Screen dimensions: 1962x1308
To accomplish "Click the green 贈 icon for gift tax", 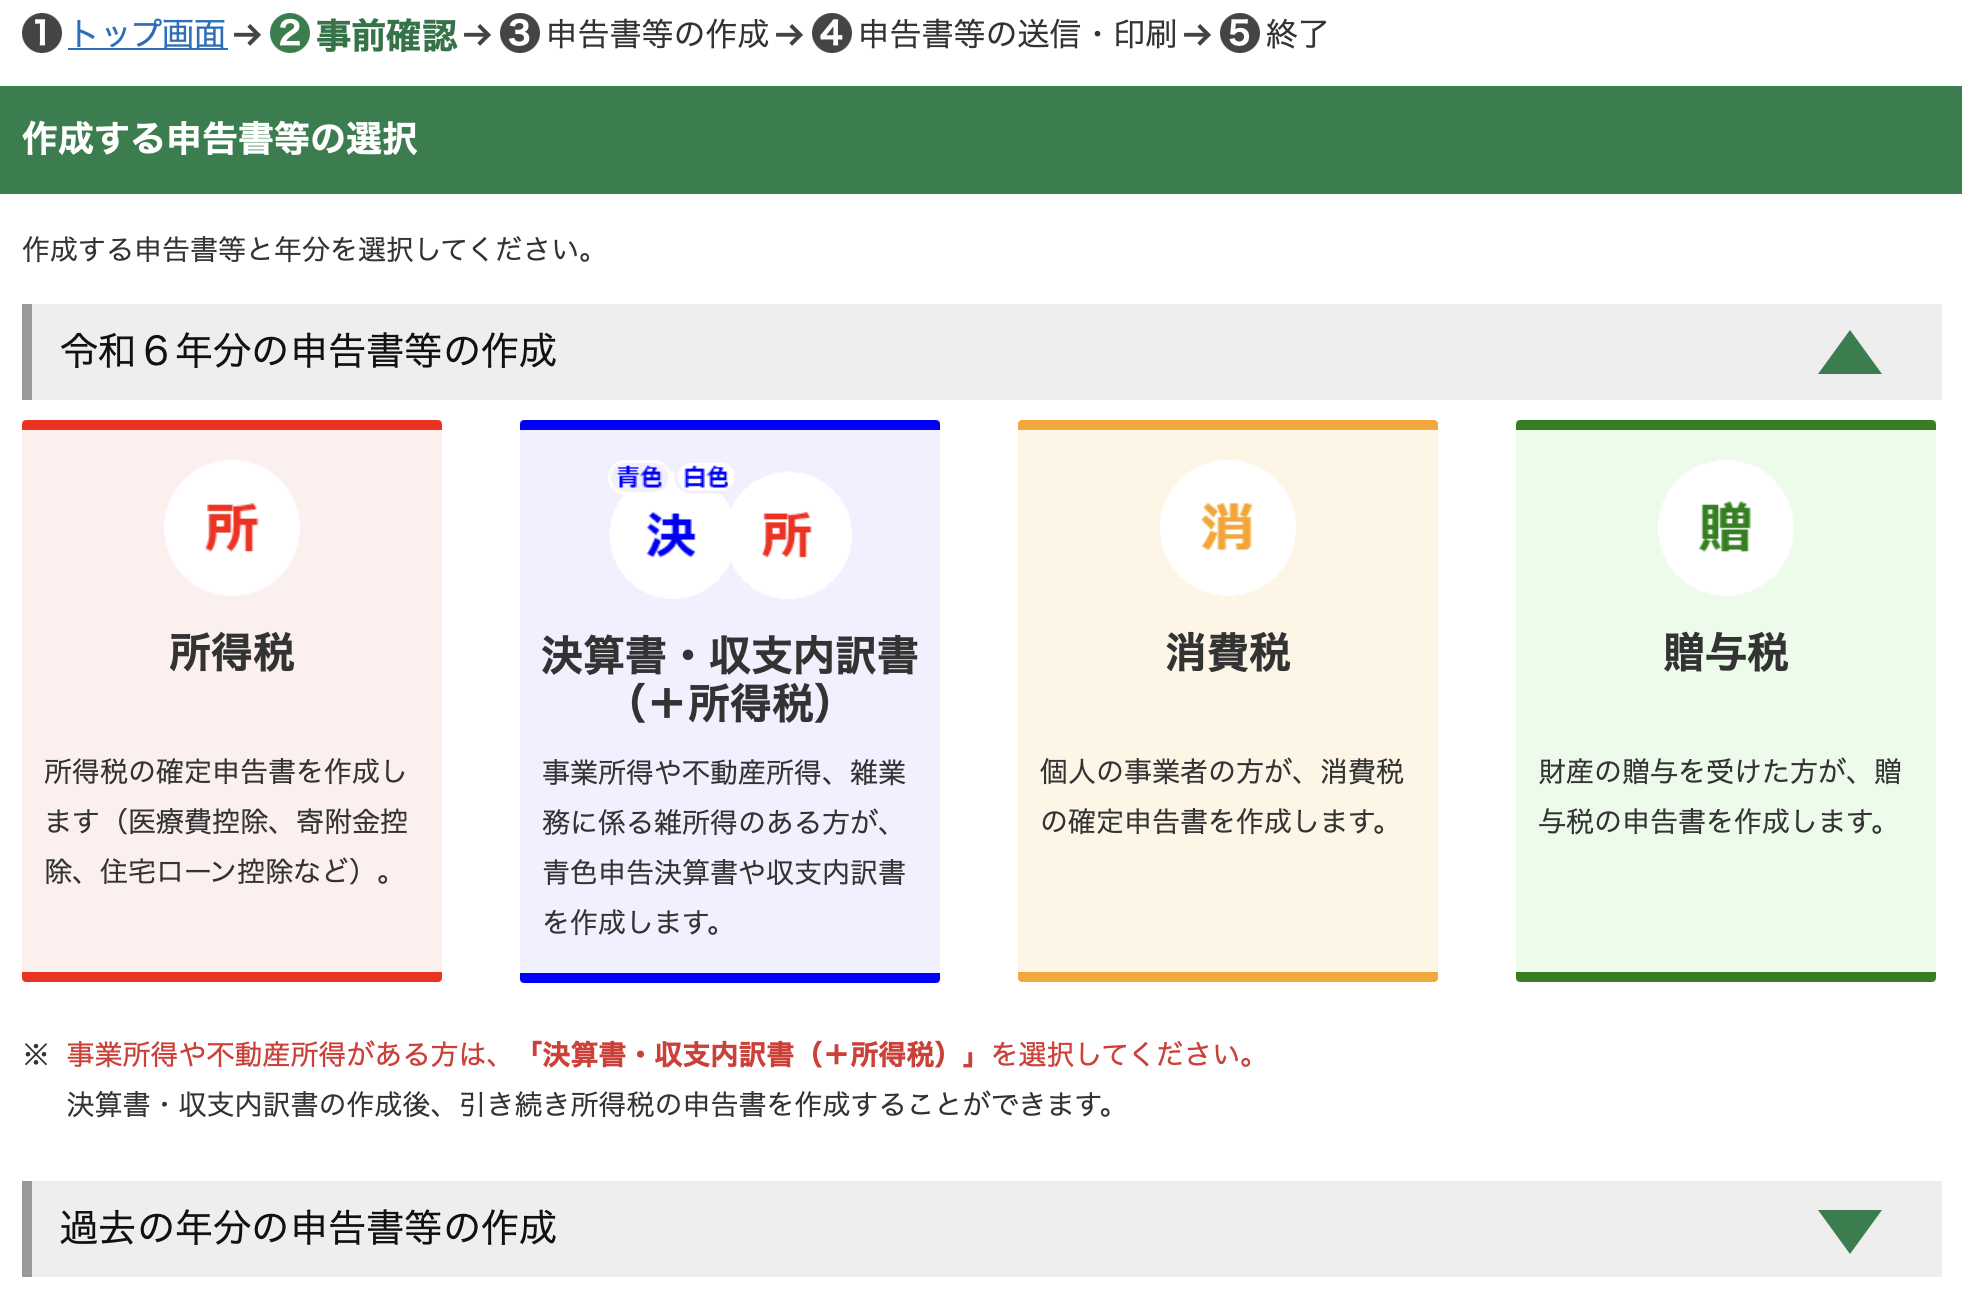I will point(1725,528).
